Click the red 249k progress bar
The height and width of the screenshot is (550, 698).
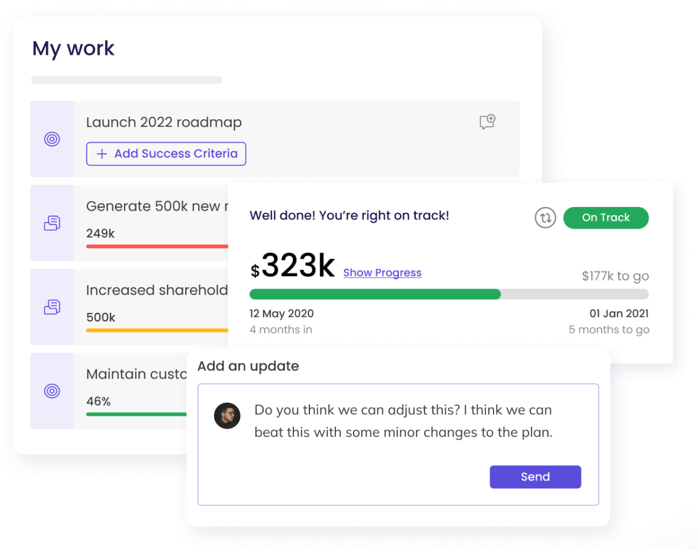tap(157, 246)
